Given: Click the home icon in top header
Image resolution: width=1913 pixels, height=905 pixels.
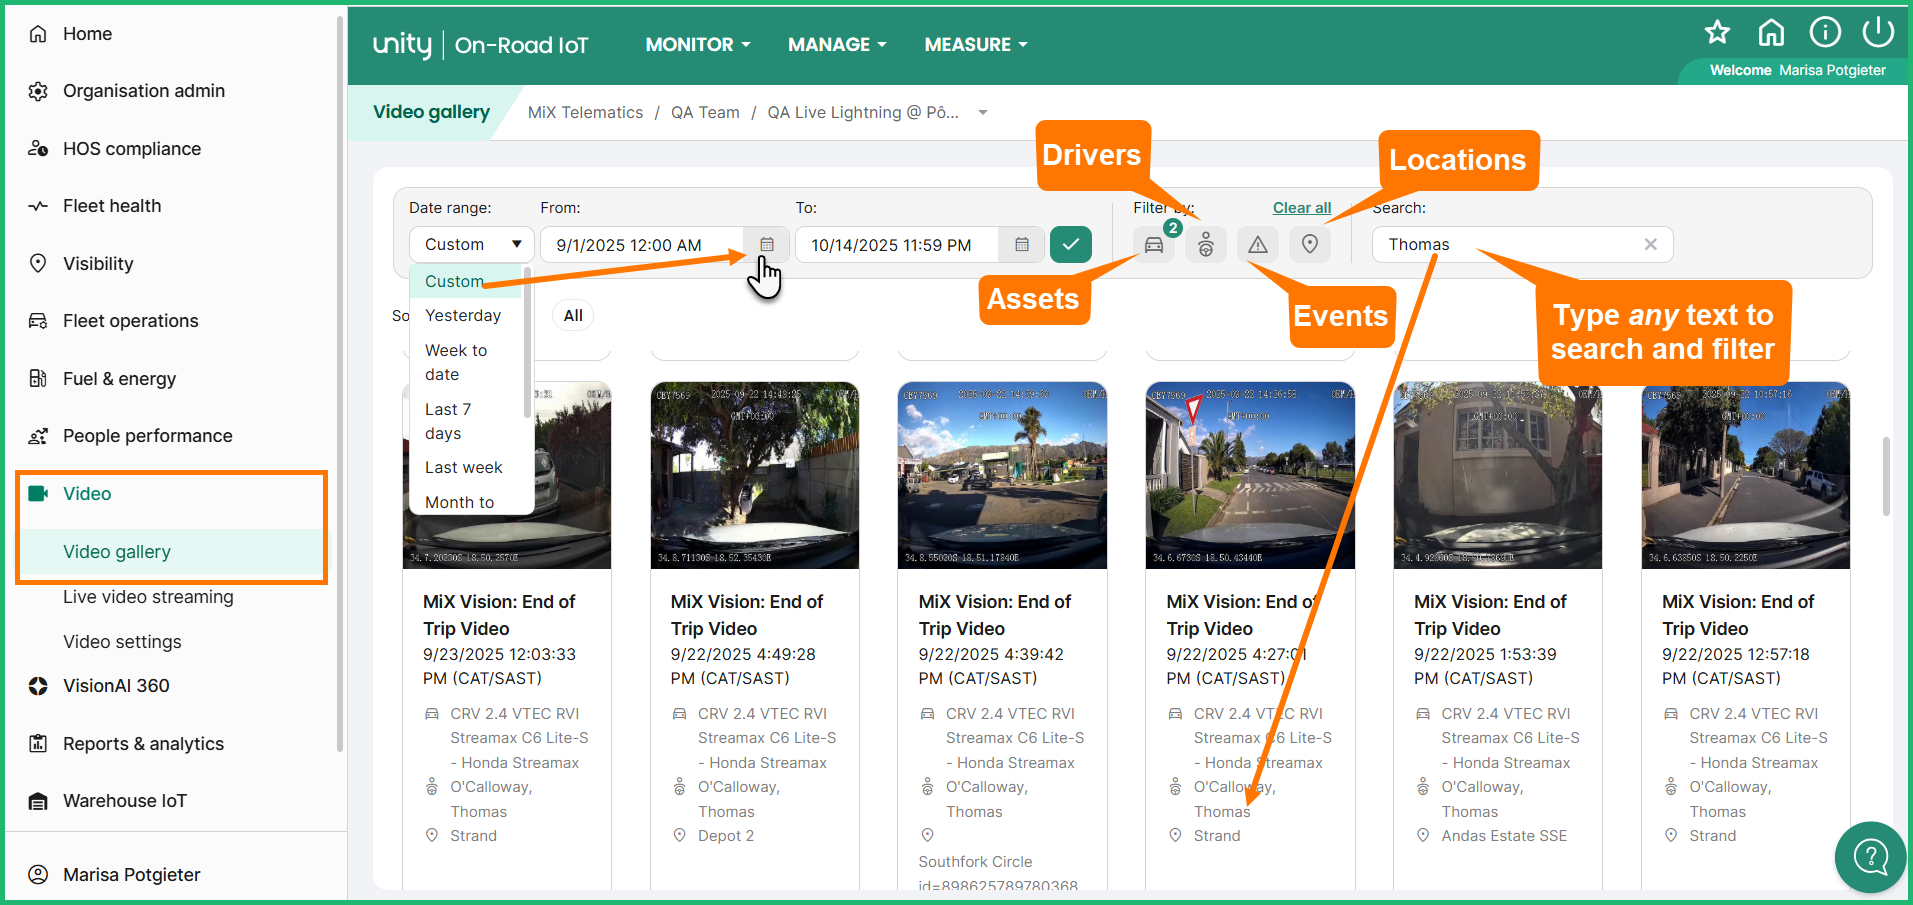Looking at the screenshot, I should tap(1771, 33).
